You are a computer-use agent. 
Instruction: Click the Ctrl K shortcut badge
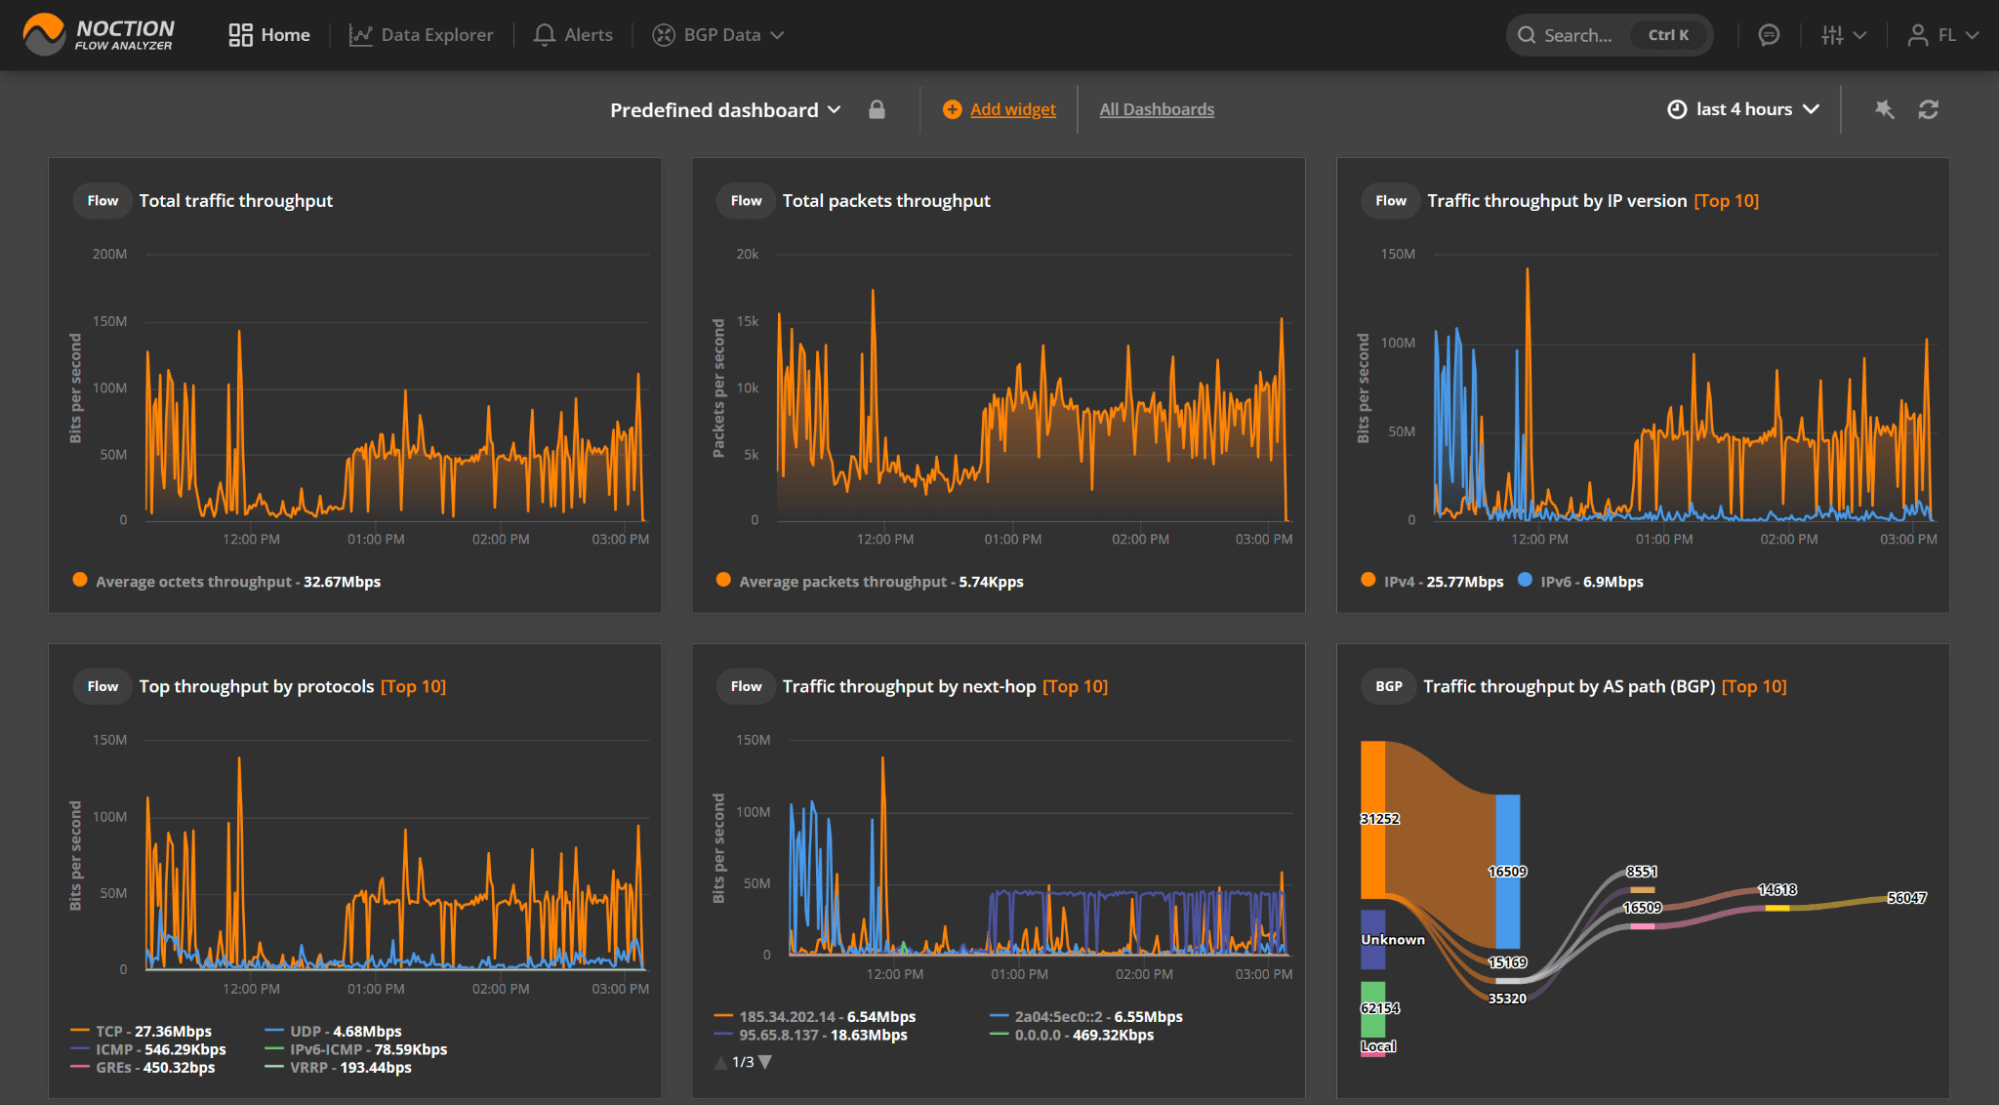1668,35
